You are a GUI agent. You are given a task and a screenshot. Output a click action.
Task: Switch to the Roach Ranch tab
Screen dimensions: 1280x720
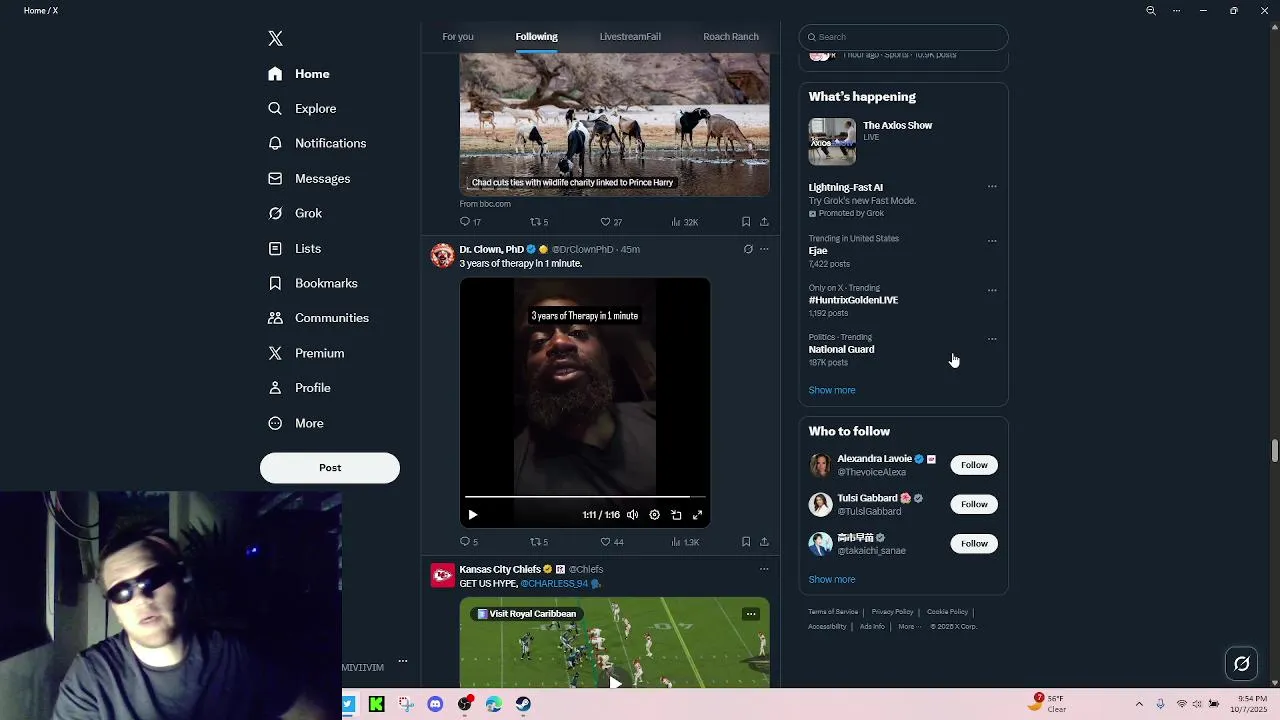731,37
